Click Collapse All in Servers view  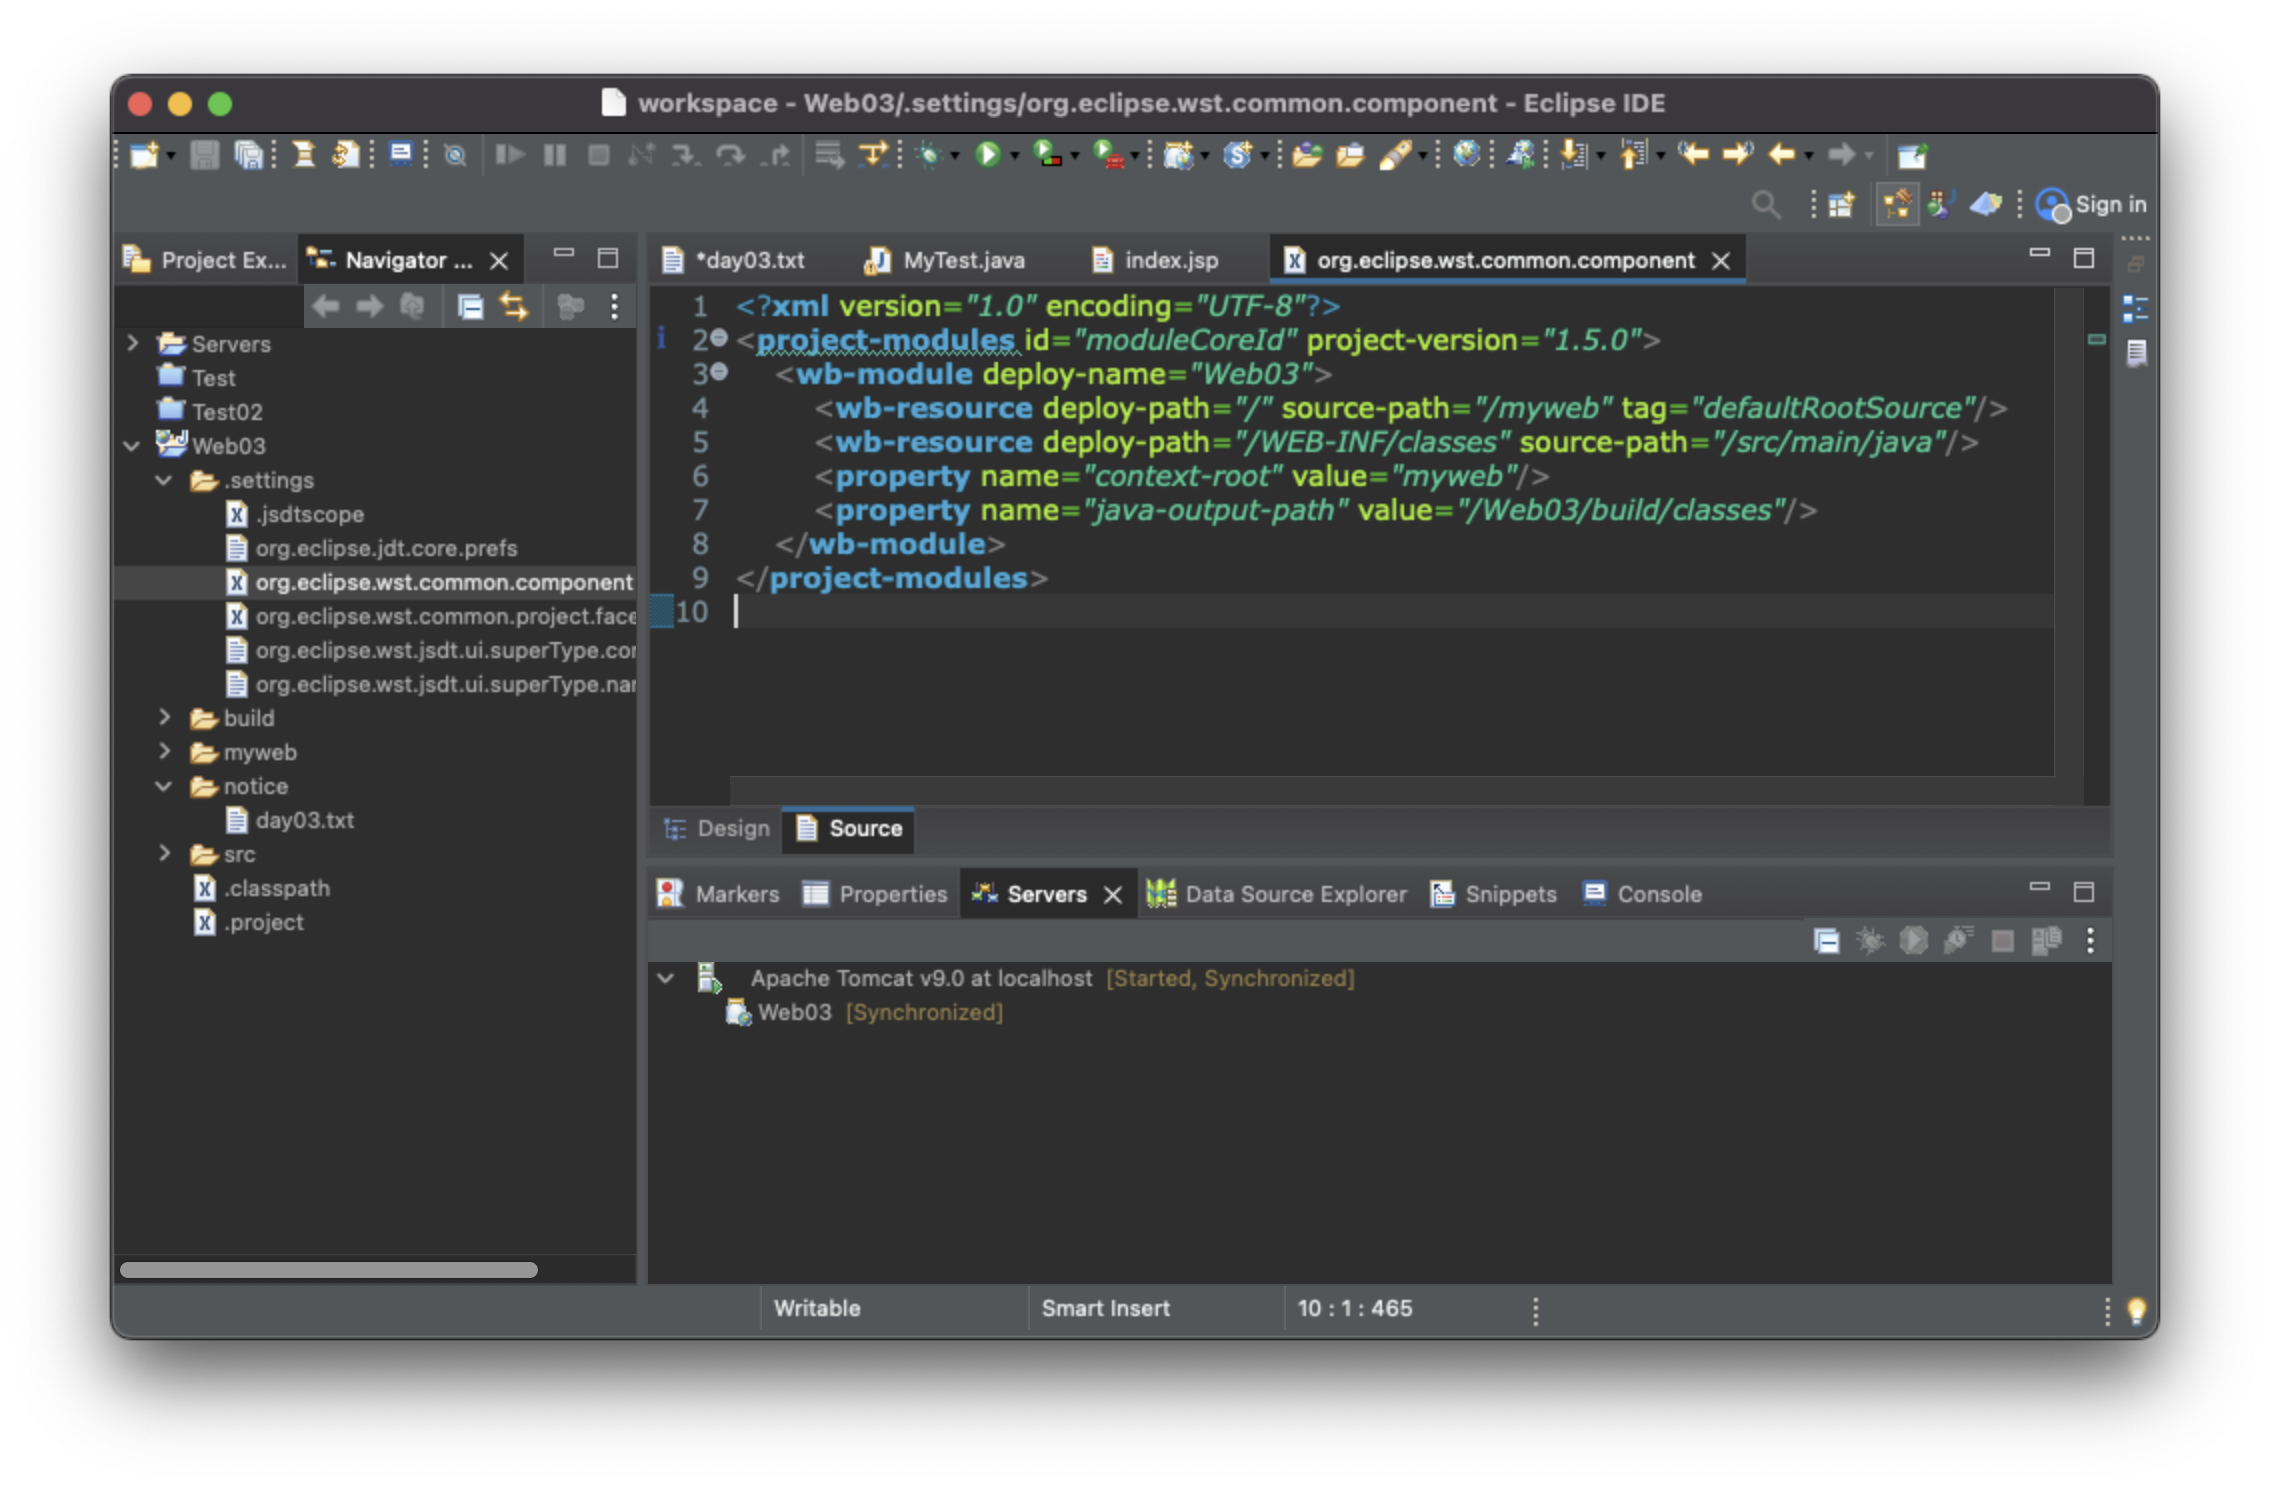pyautogui.click(x=1826, y=941)
